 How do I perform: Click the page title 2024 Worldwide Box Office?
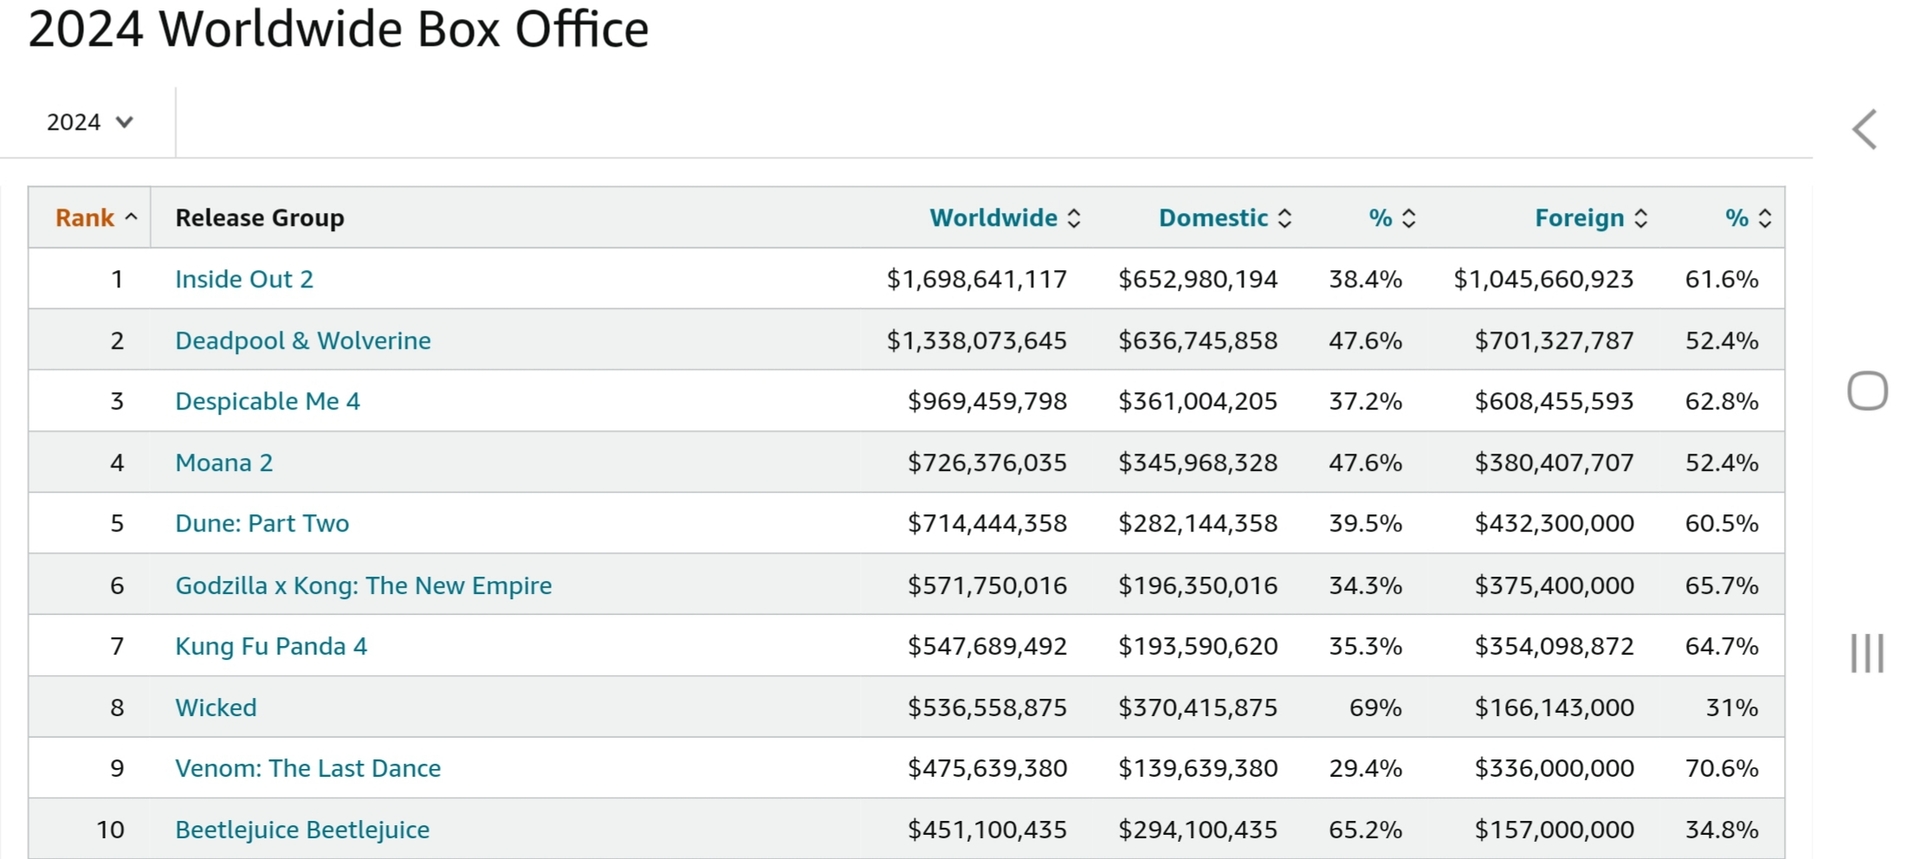point(338,29)
